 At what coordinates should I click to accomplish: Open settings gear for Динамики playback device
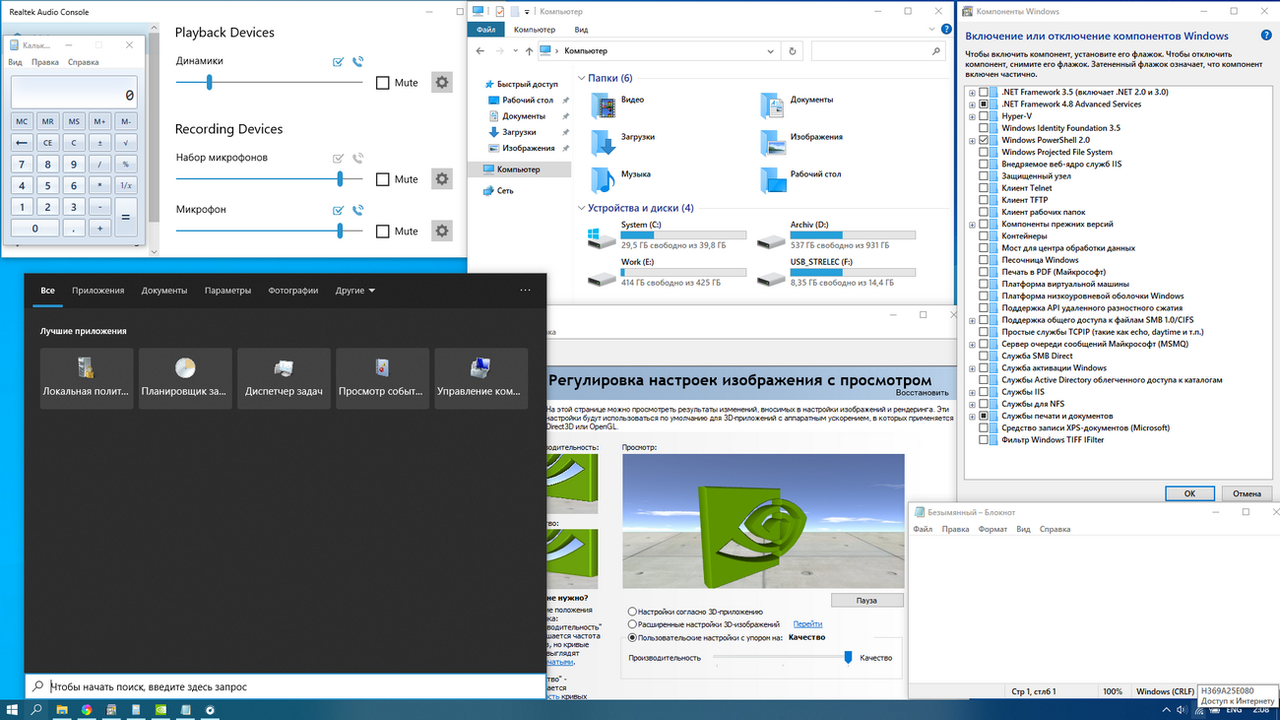[442, 82]
